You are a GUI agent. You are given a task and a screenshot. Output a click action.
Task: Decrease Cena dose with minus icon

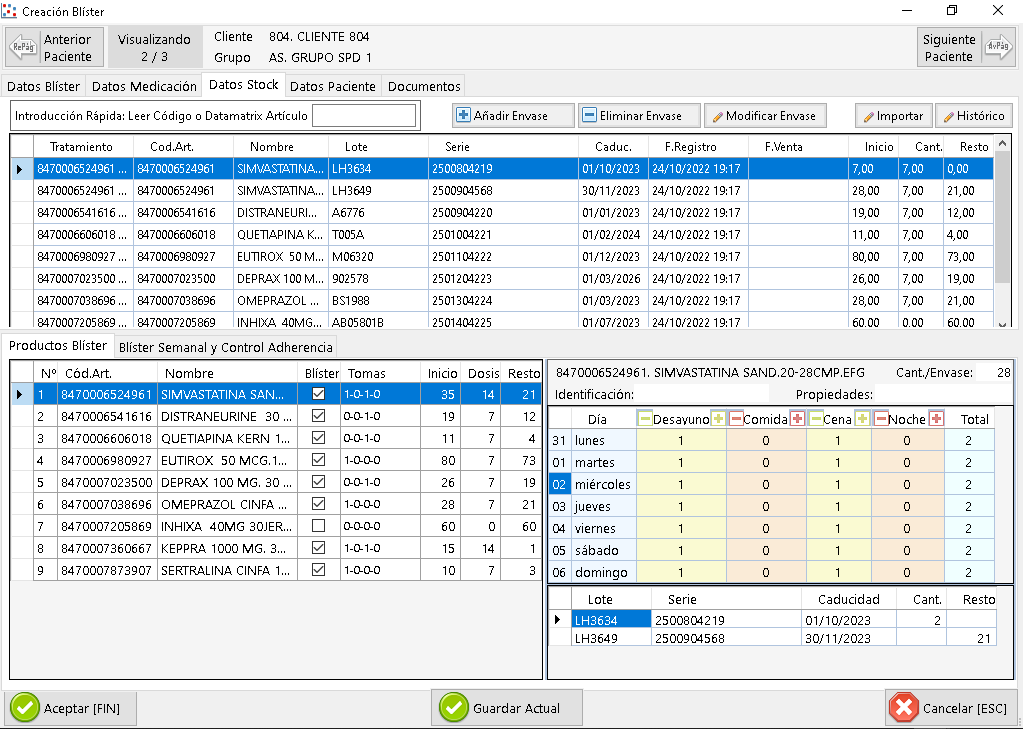tap(816, 419)
